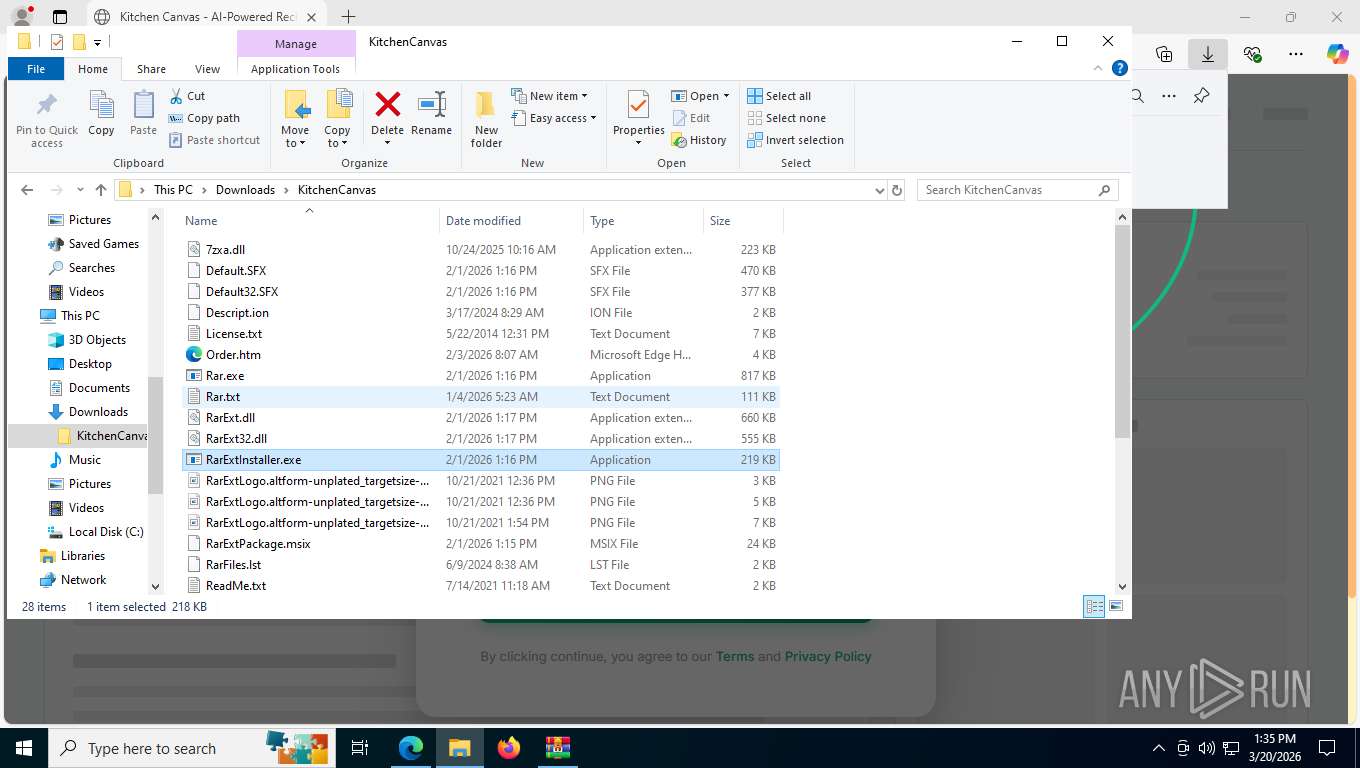The width and height of the screenshot is (1360, 768).
Task: Click the Up one level arrow
Action: (x=100, y=190)
